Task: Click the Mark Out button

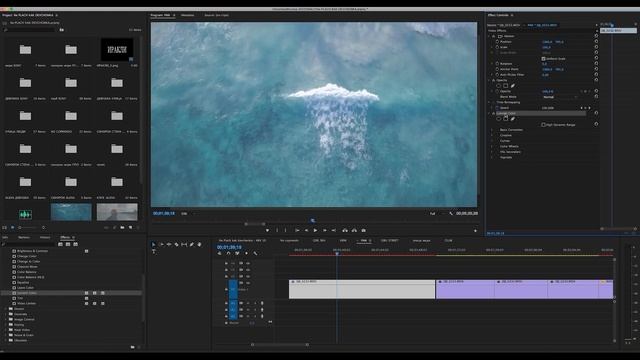Action: [286, 231]
